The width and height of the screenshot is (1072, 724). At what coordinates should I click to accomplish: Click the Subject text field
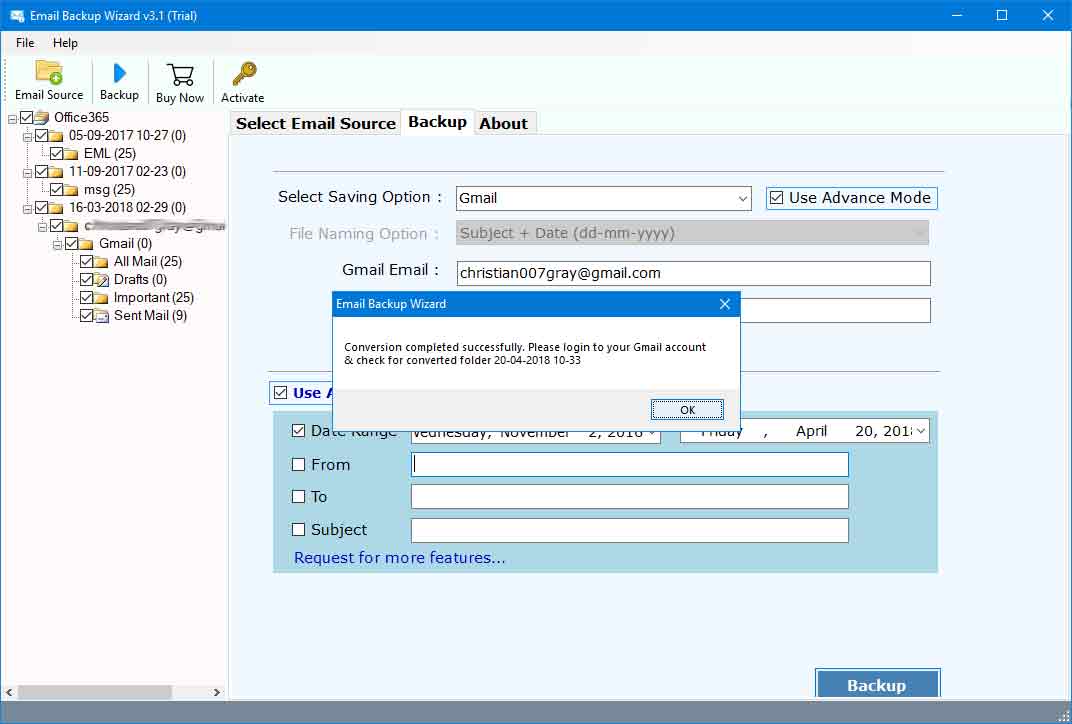pos(630,531)
